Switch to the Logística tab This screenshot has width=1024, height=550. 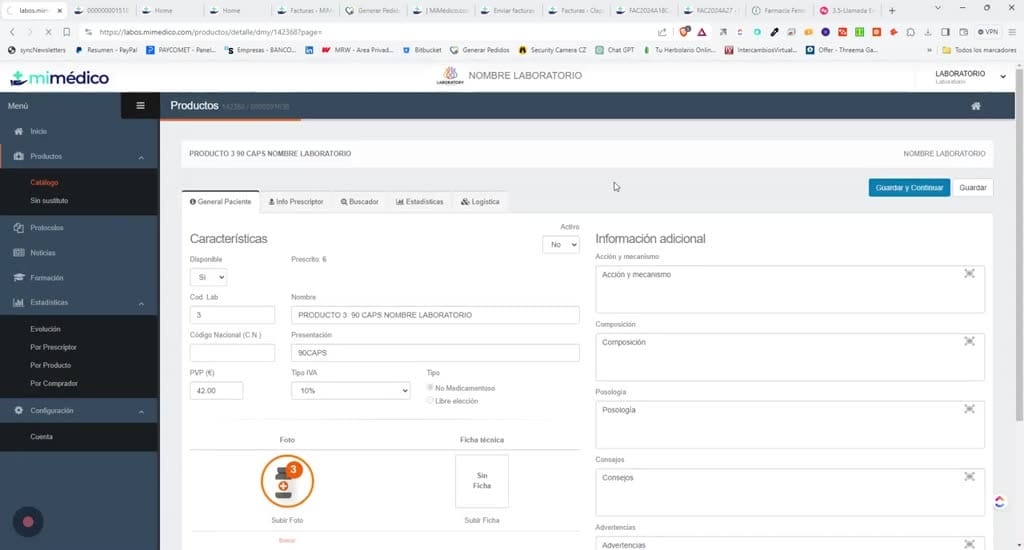tap(480, 202)
